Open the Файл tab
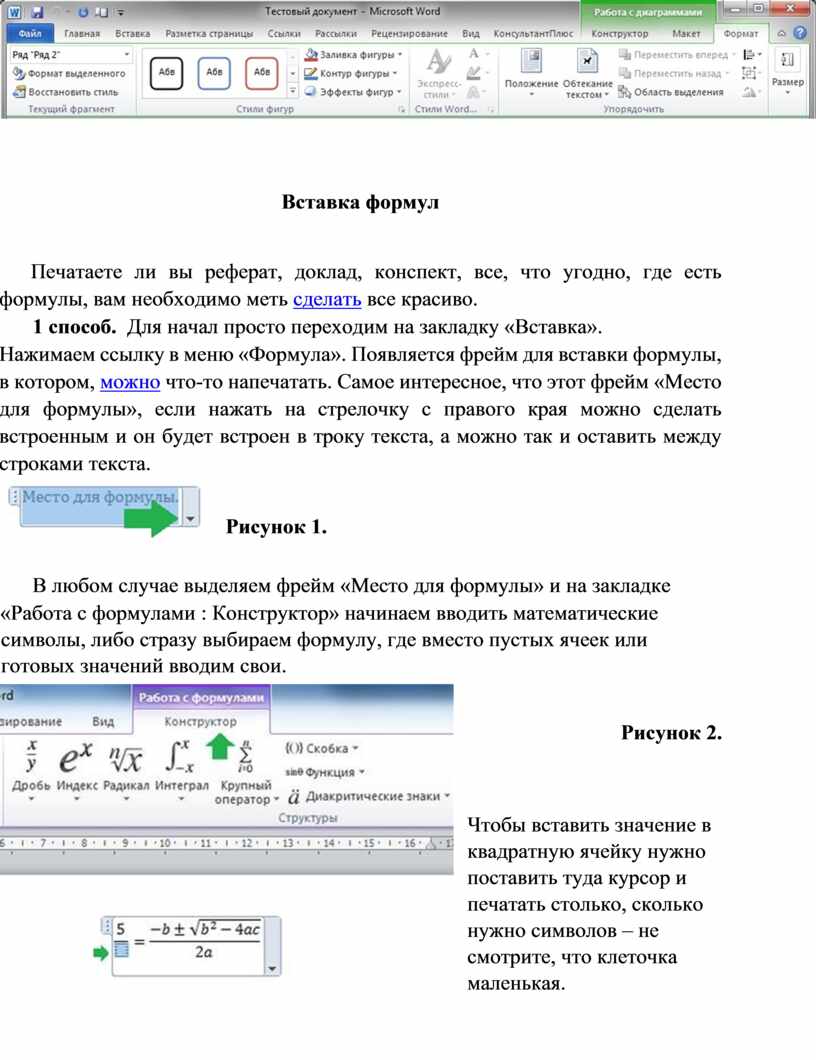Screen dimensions: 816x1060 pos(30,32)
